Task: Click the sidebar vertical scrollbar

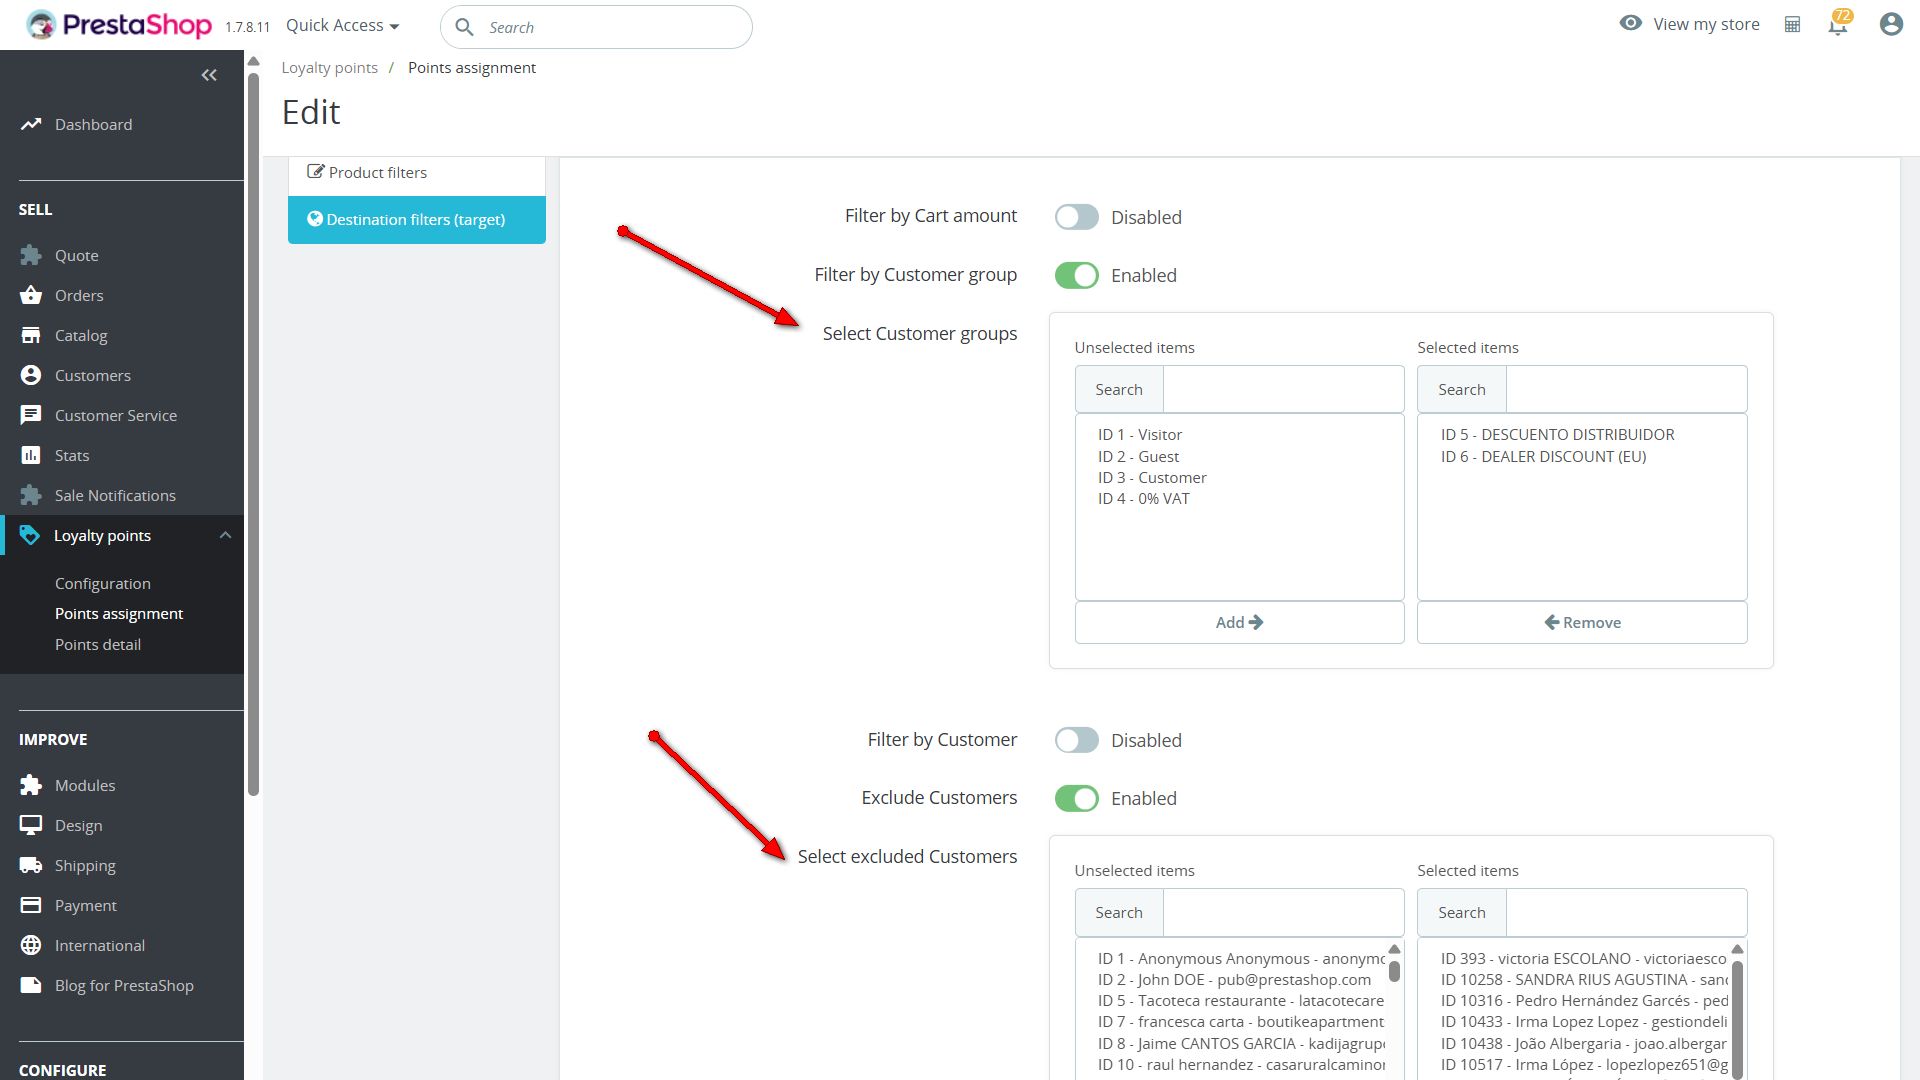Action: point(253,430)
